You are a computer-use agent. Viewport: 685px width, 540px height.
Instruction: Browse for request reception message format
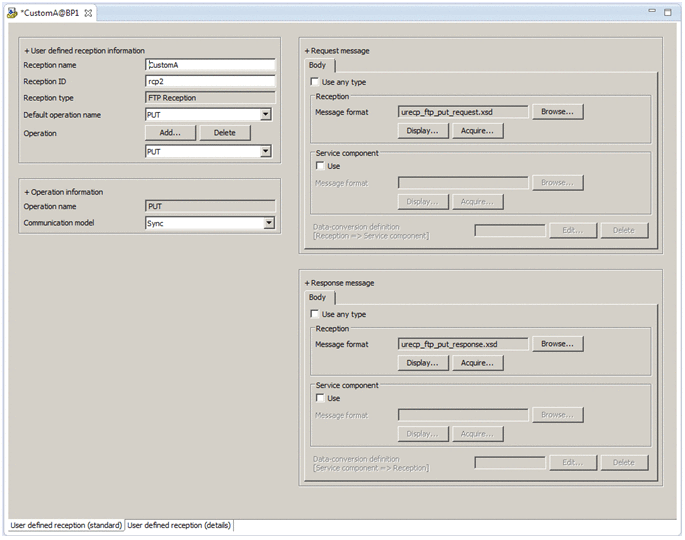pos(557,112)
